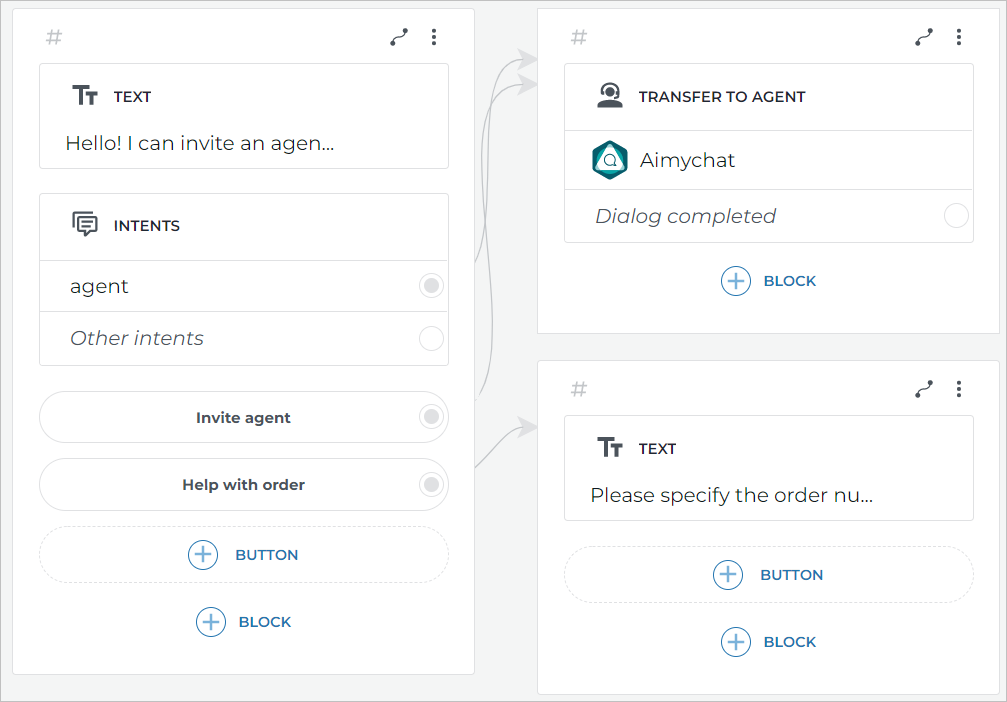The width and height of the screenshot is (1007, 702).
Task: Click the Intents chat bubble icon
Action: pos(85,225)
